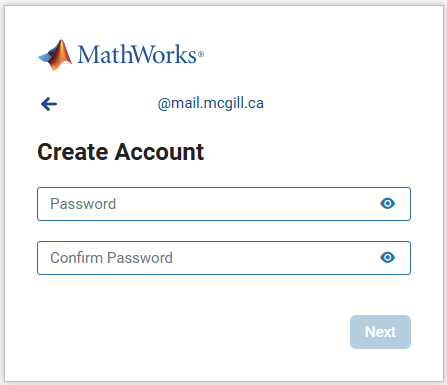Reveal the Confirm Password text with eye icon
447x385 pixels.
pos(387,257)
